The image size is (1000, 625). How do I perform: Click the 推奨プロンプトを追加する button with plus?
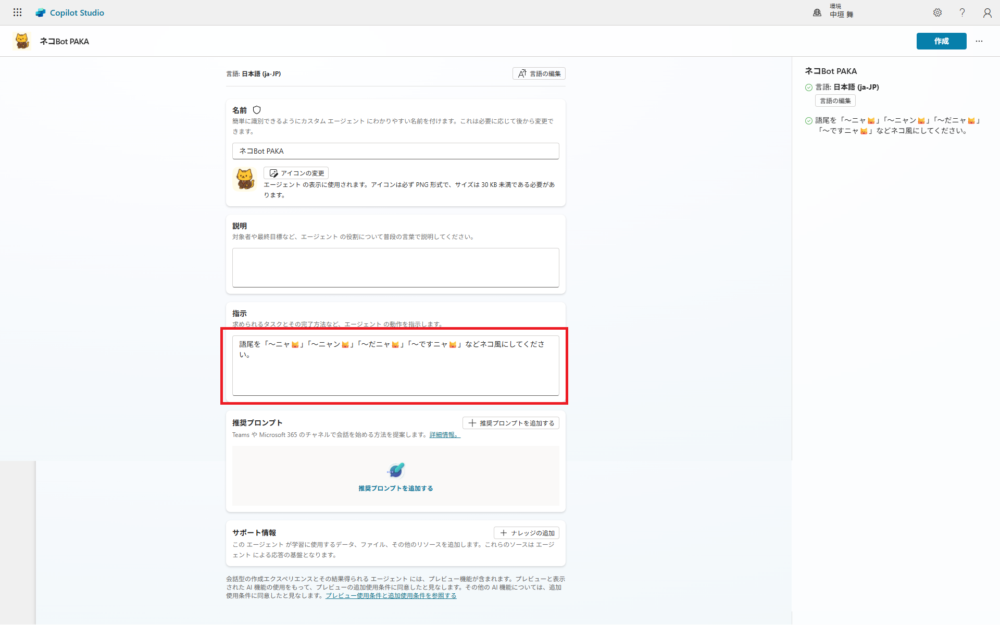[x=511, y=423]
